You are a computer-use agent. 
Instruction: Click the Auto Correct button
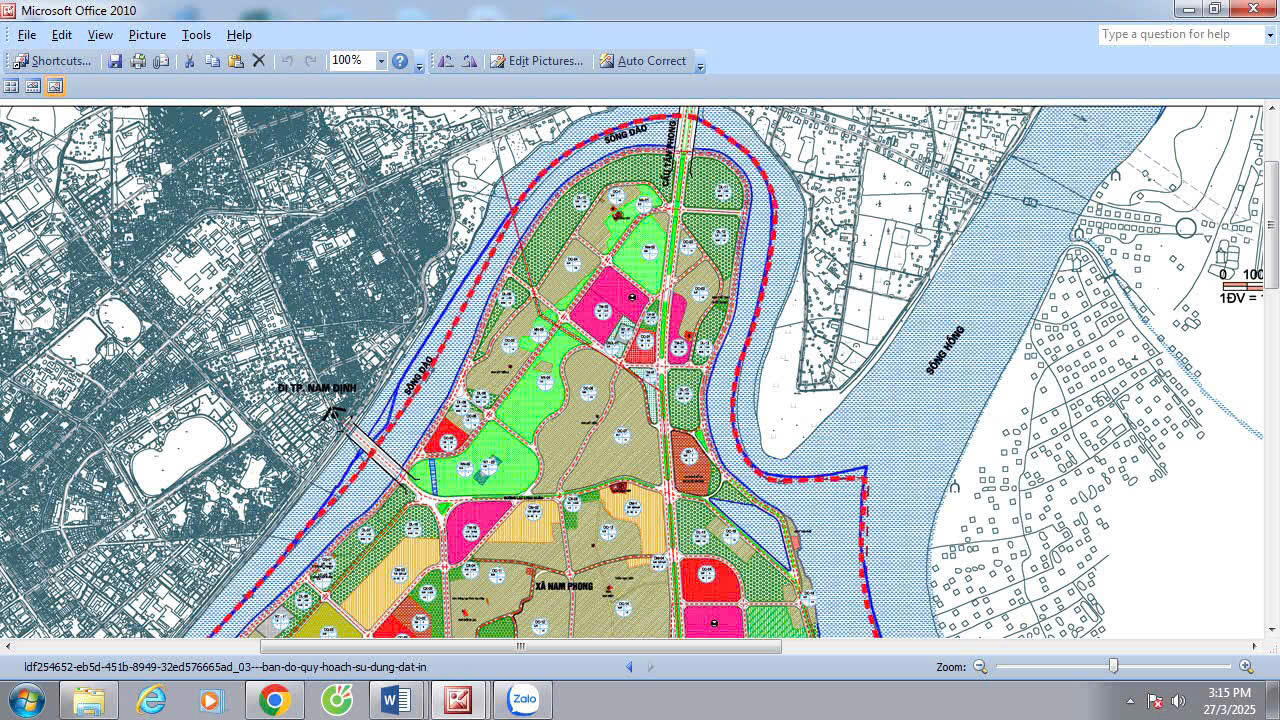click(642, 61)
